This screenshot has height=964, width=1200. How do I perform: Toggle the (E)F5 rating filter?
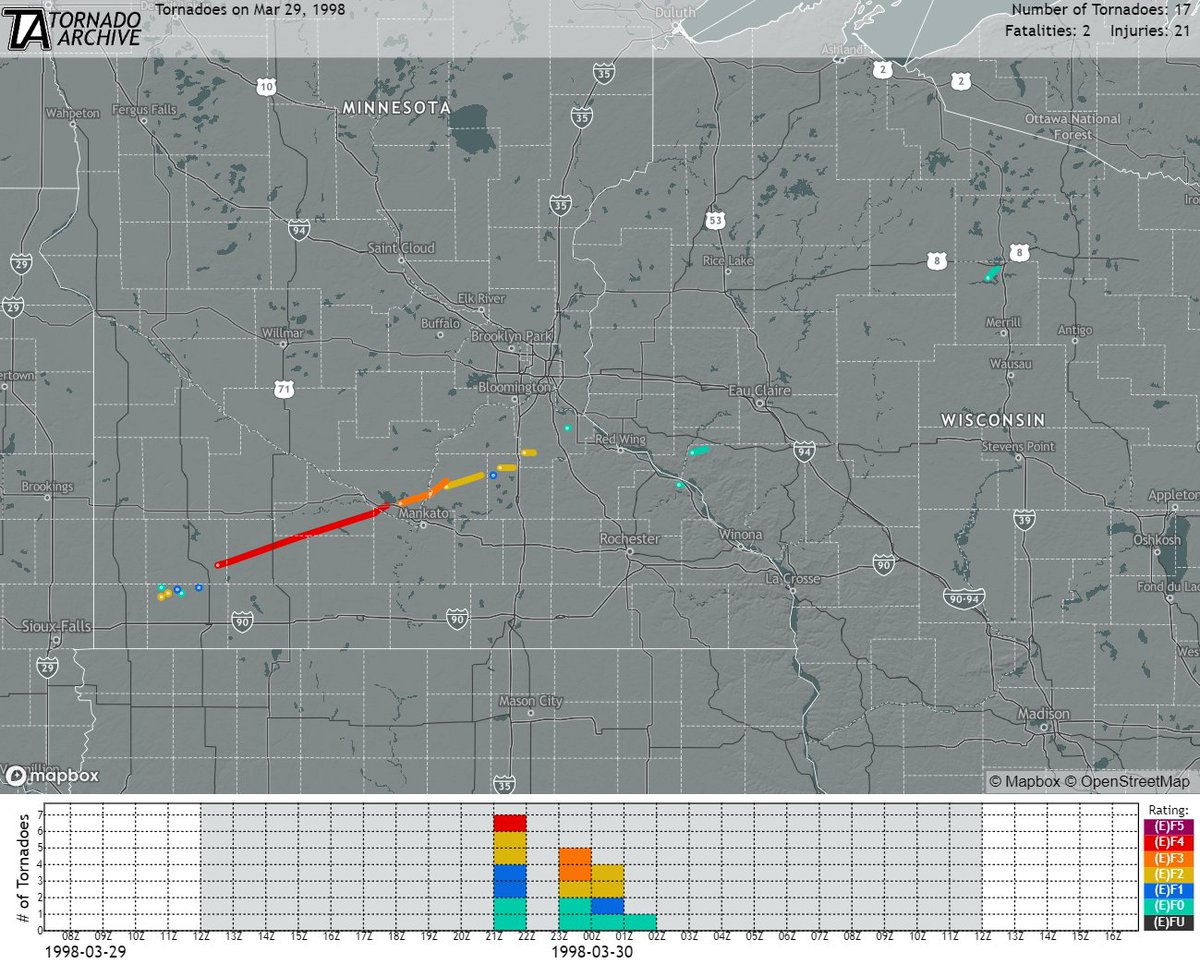click(1170, 827)
